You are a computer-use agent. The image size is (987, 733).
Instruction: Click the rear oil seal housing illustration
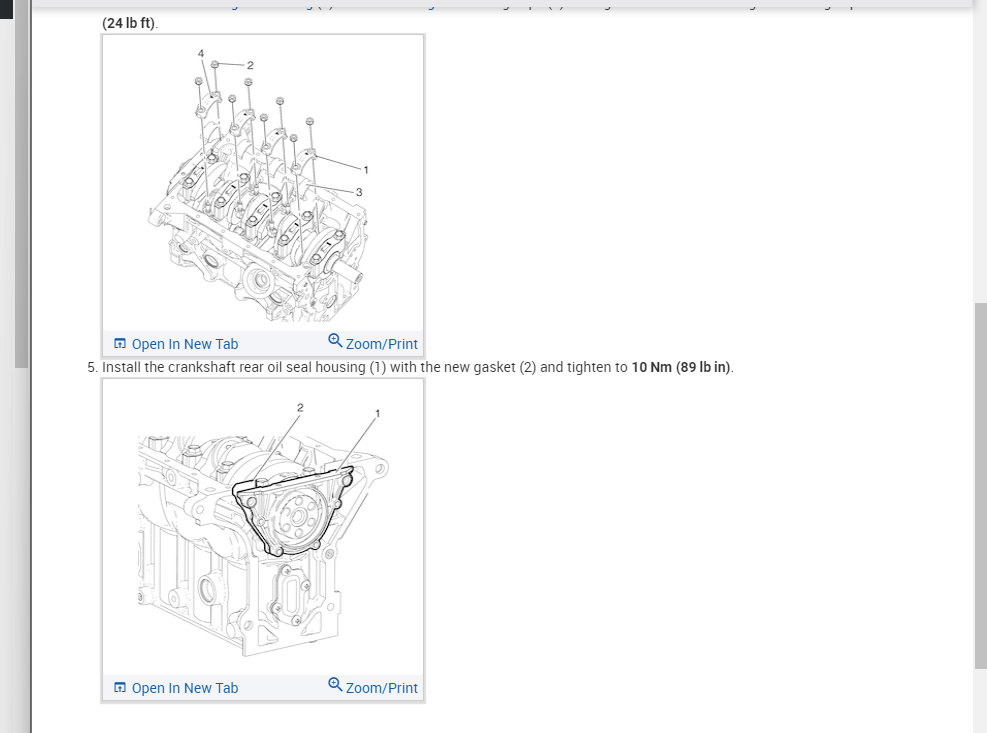pos(263,528)
